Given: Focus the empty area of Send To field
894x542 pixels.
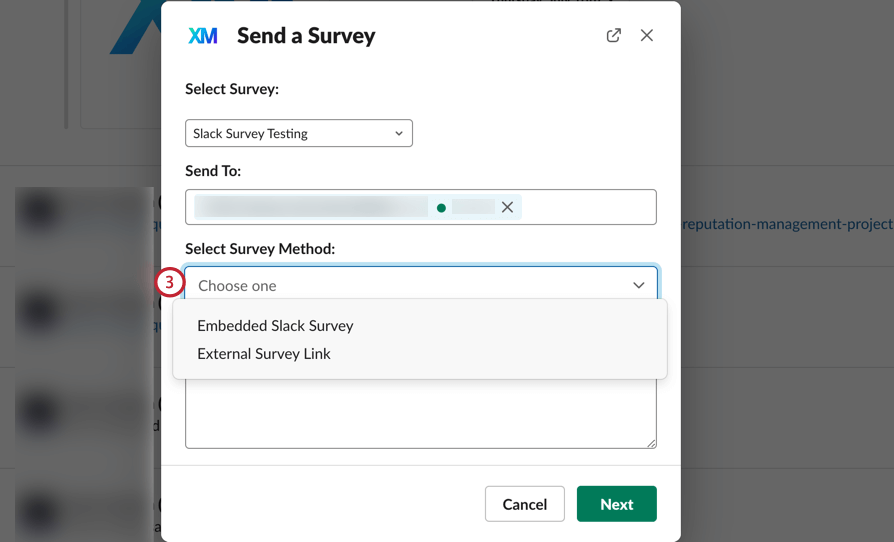Looking at the screenshot, I should pos(588,207).
